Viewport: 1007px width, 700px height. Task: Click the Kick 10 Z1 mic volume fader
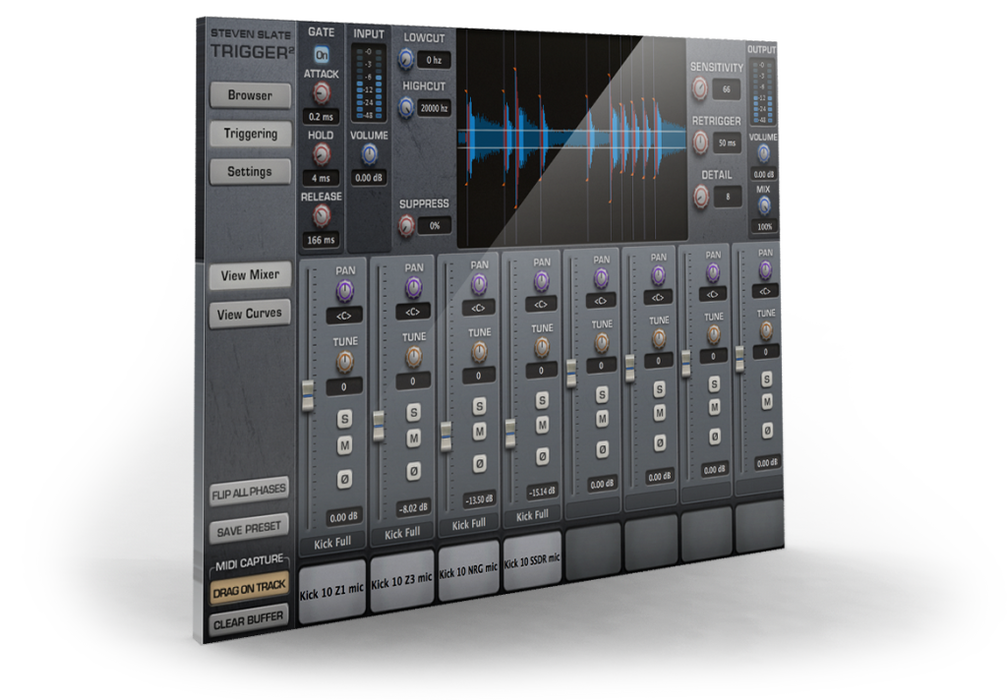click(x=308, y=392)
